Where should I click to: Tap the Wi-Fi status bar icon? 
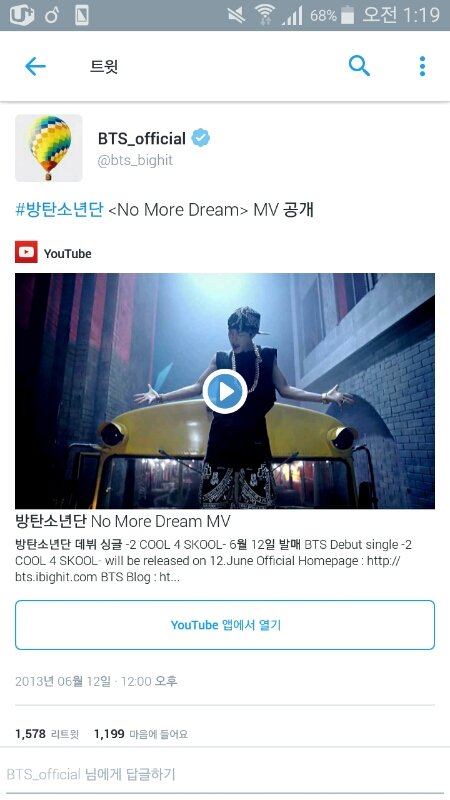(265, 15)
